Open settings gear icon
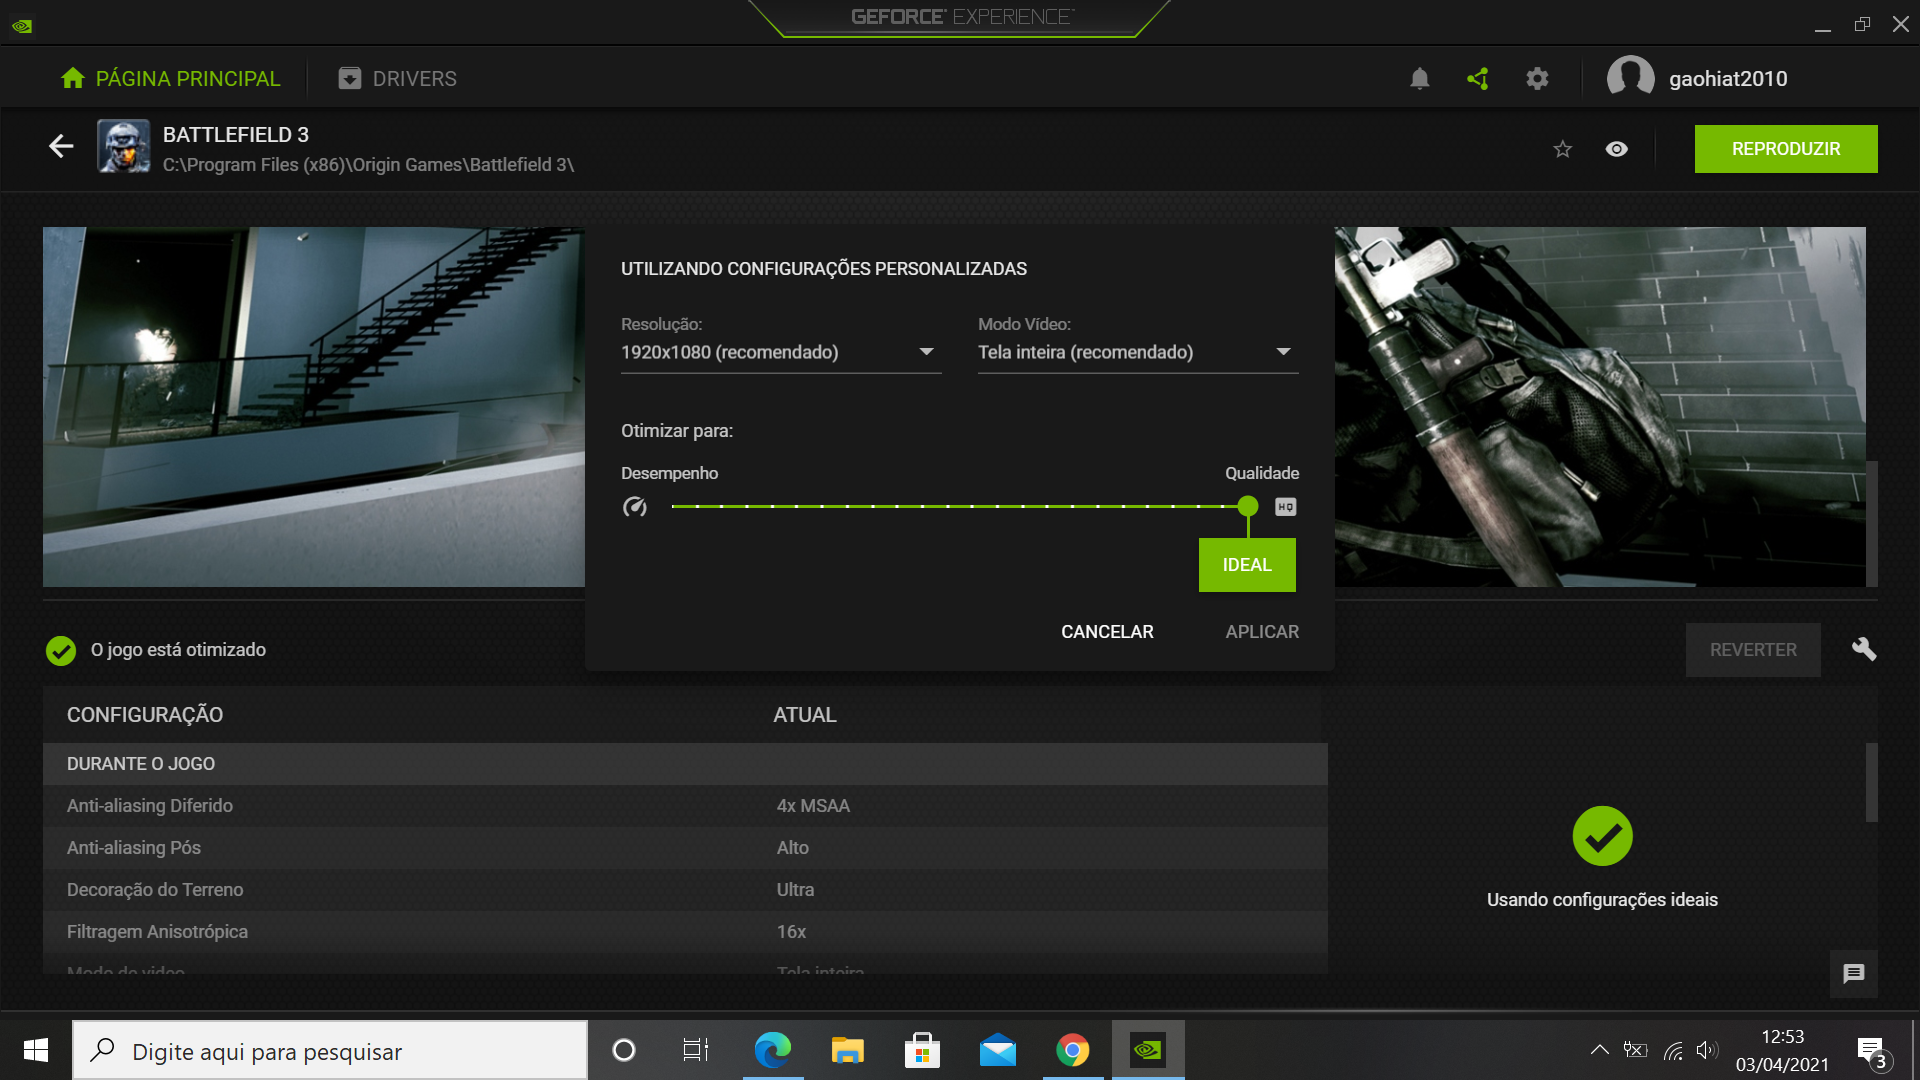The width and height of the screenshot is (1920, 1080). [1537, 78]
